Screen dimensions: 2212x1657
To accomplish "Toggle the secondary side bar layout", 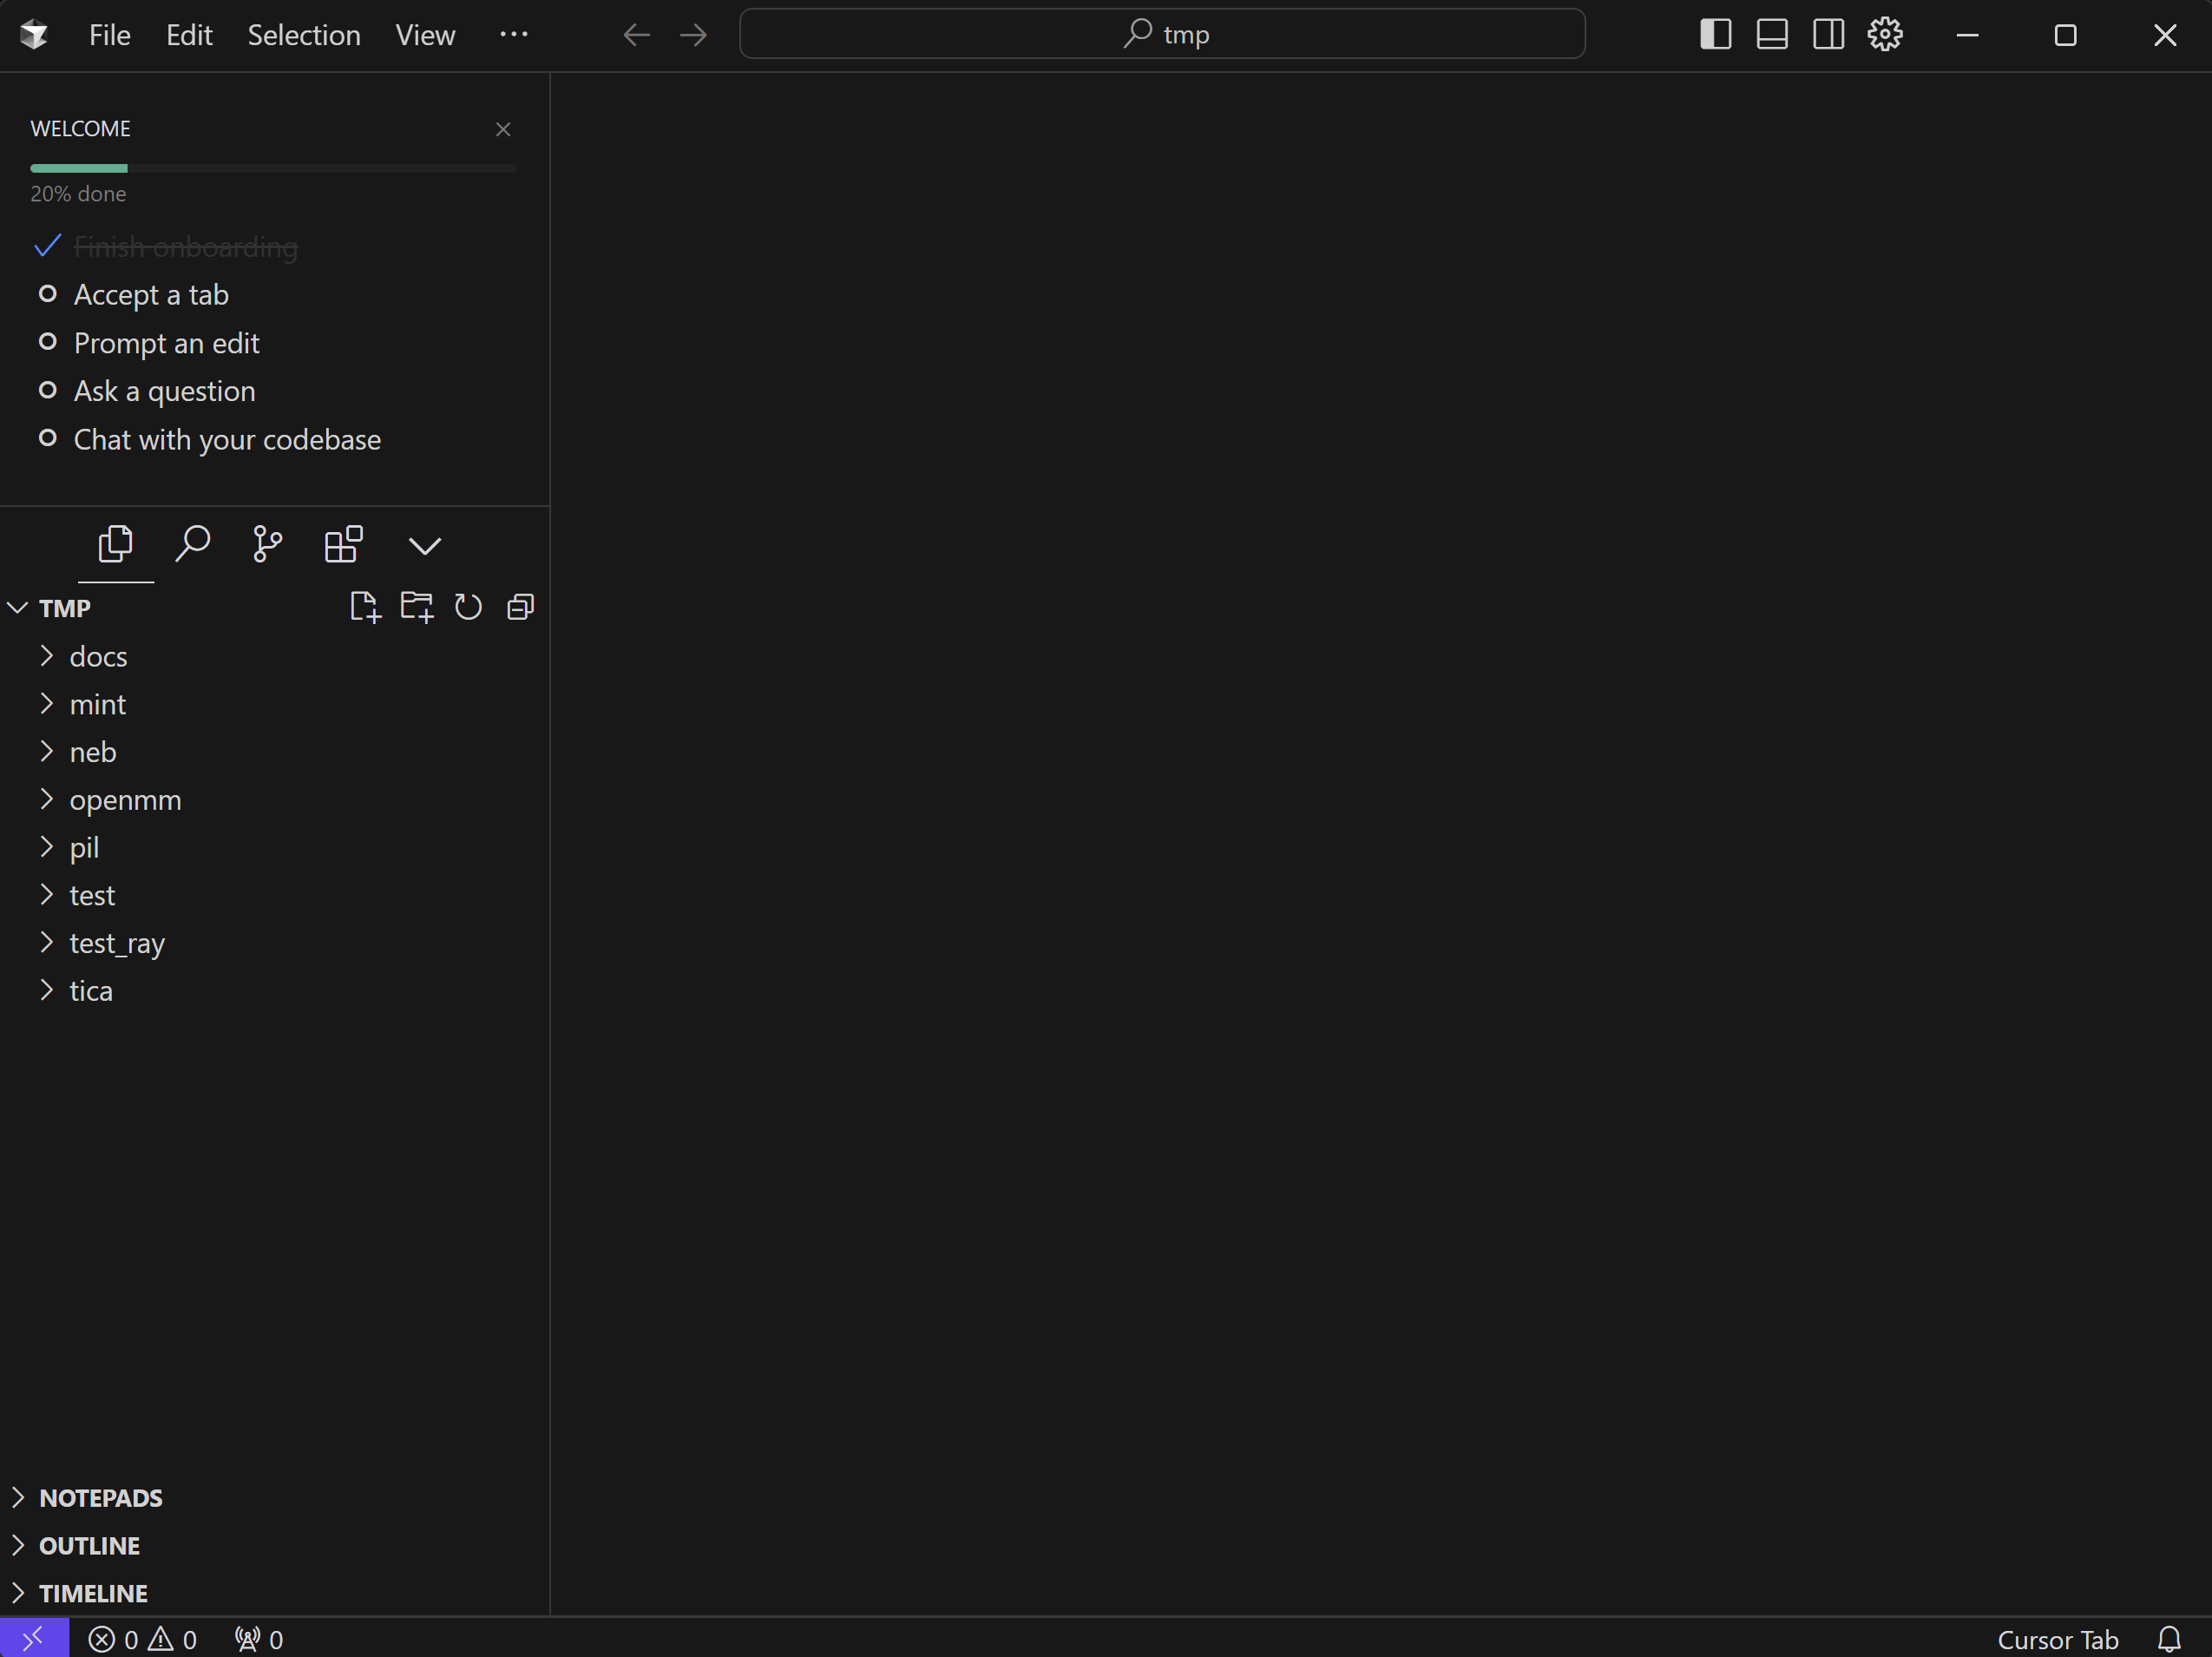I will tap(1828, 35).
